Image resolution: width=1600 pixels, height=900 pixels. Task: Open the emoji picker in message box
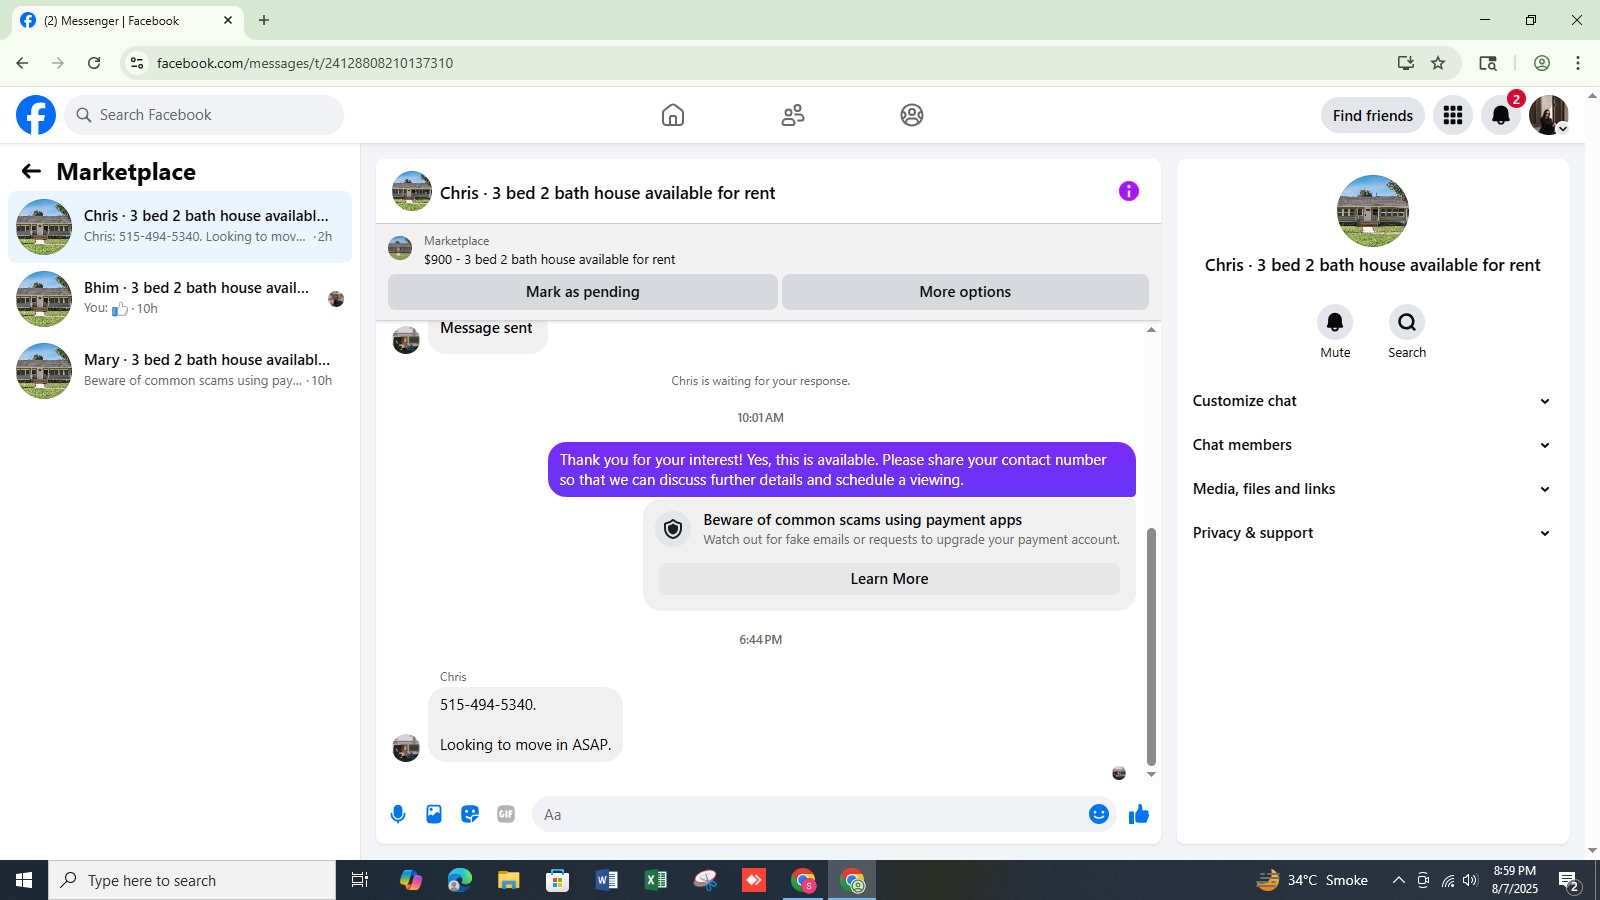tap(1099, 814)
